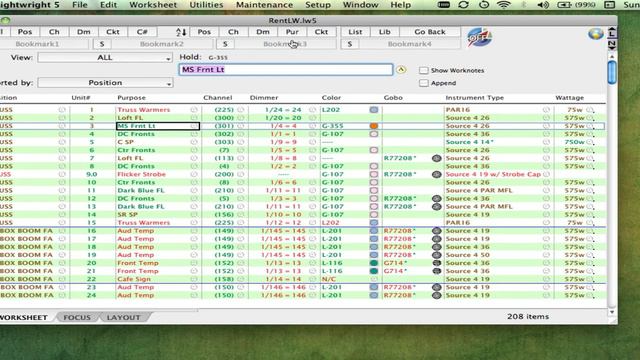Click the orange G-355 color swatch for unit 3
Image resolution: width=640 pixels, height=360 pixels.
pyautogui.click(x=373, y=126)
